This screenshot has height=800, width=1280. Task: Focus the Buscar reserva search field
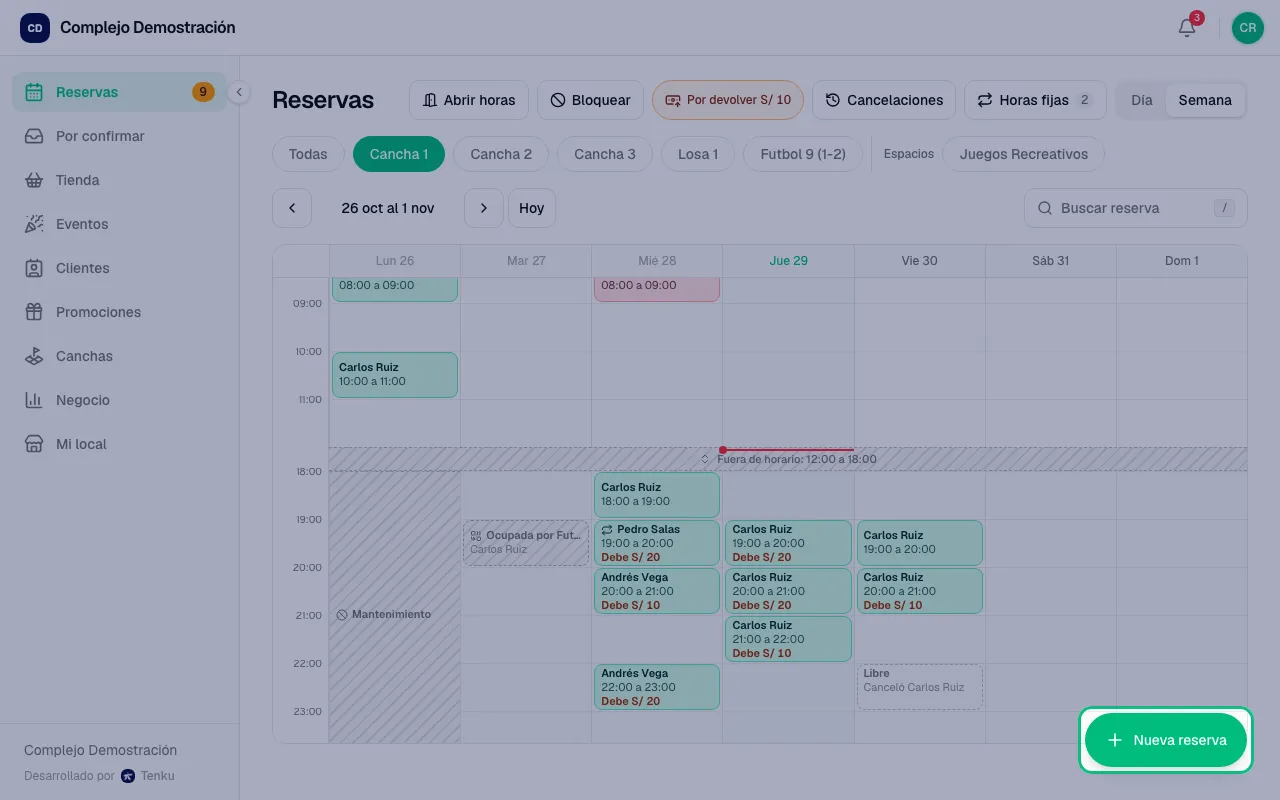[x=1136, y=208]
